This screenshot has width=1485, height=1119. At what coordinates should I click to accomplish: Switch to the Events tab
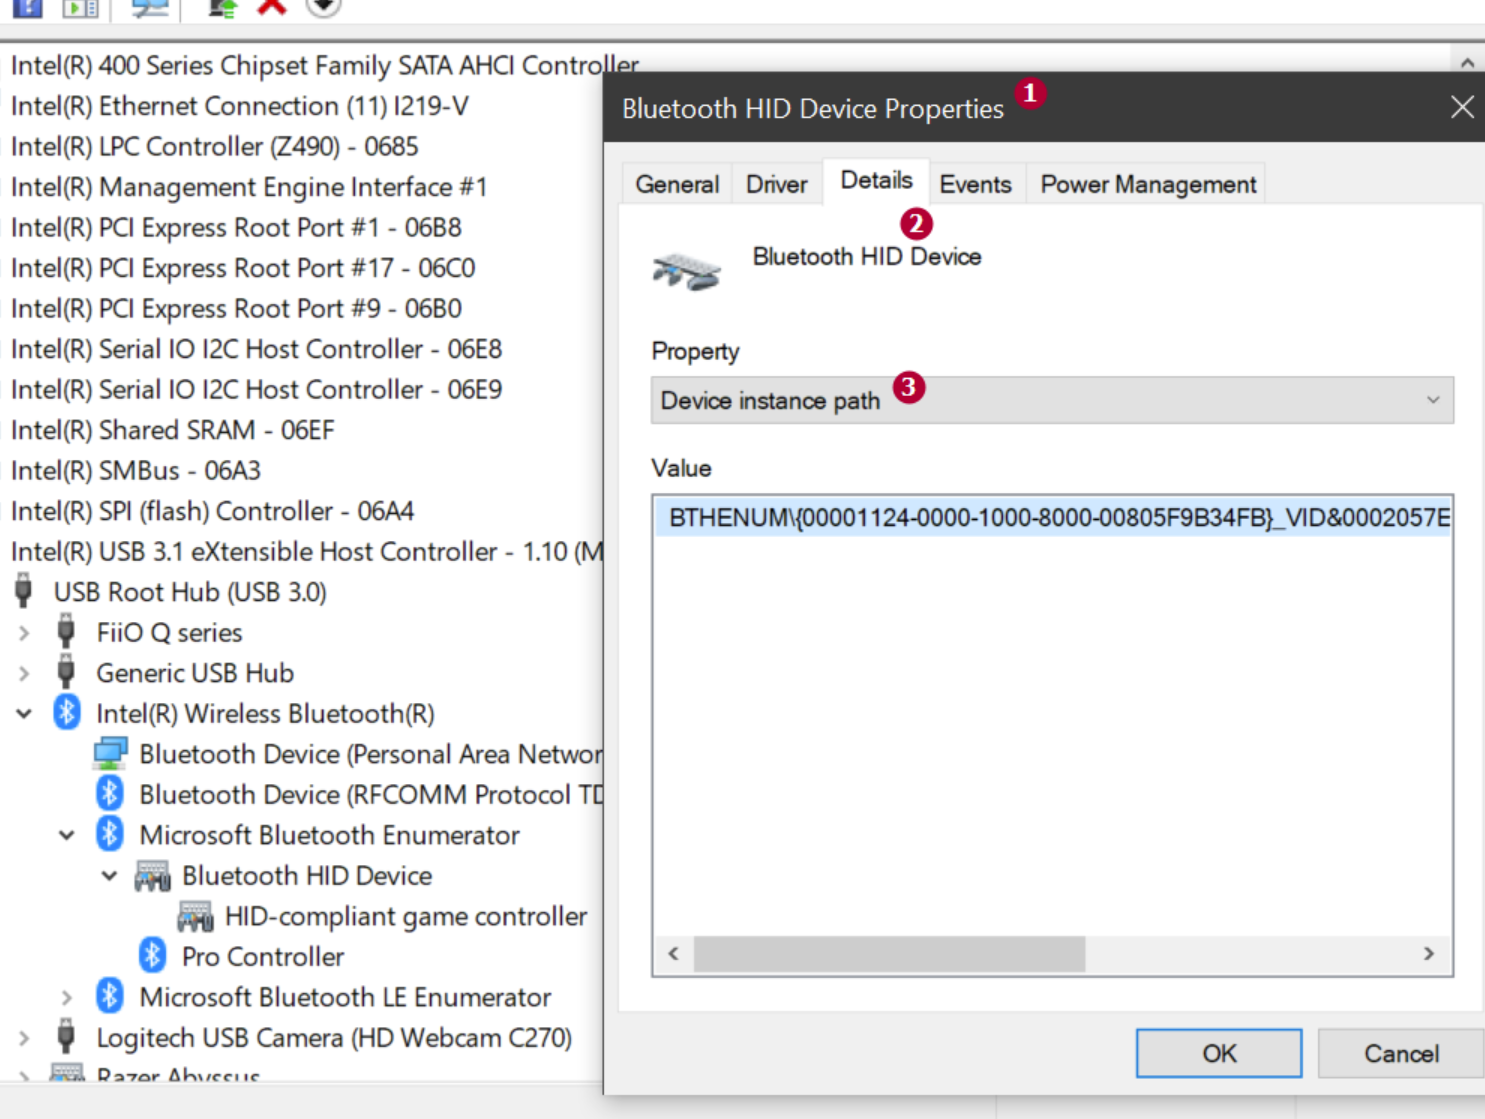(x=975, y=184)
